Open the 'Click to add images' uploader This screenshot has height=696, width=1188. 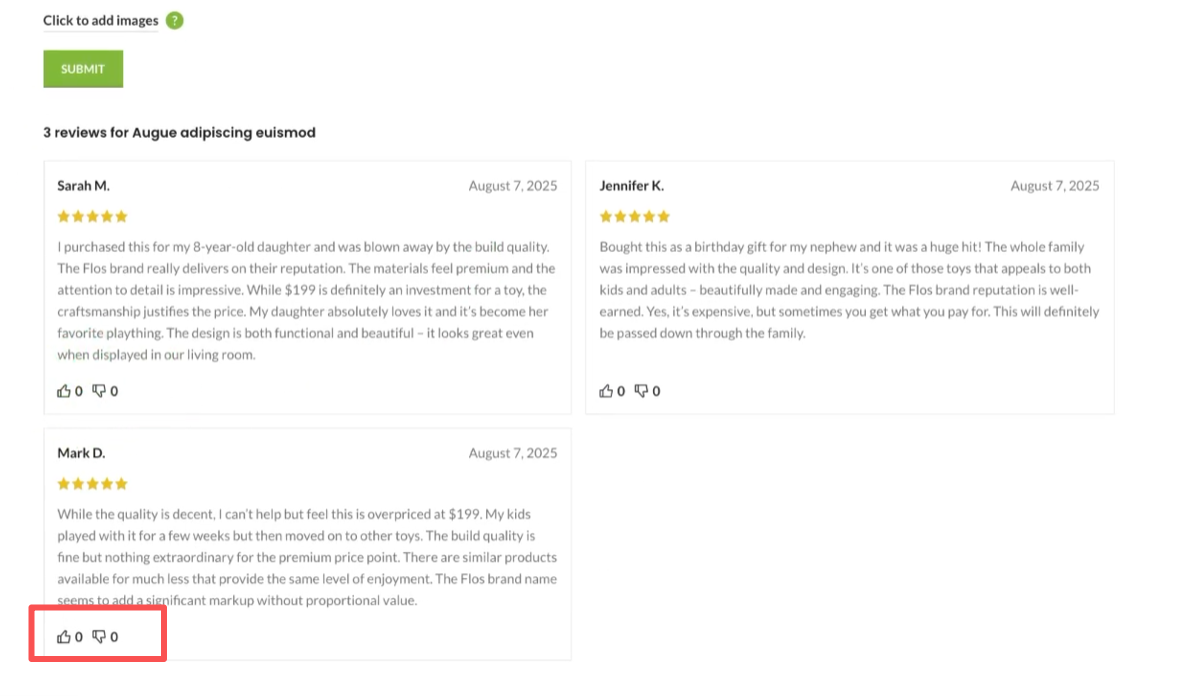(101, 21)
